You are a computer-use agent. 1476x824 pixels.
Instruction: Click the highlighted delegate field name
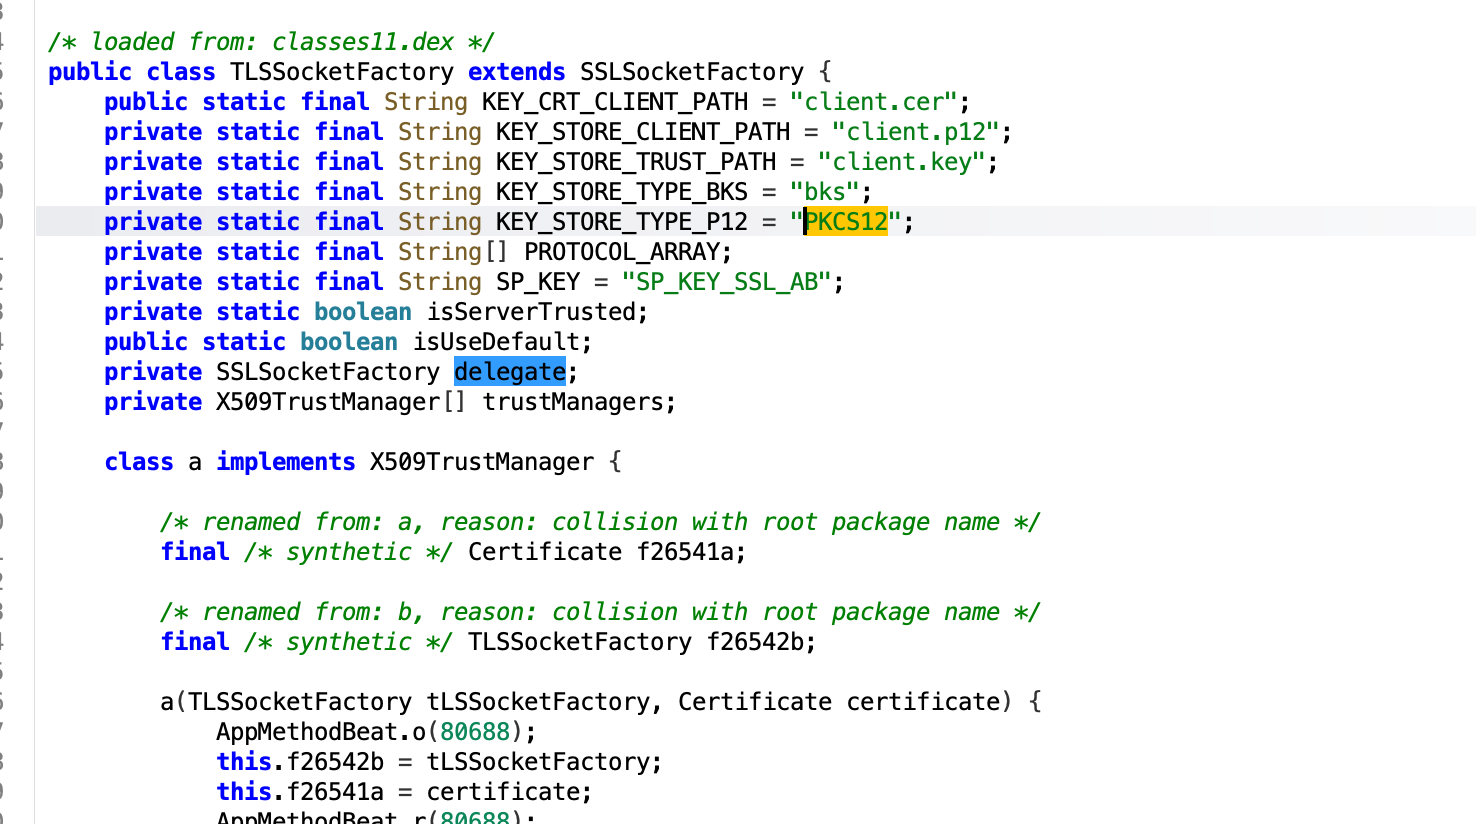[510, 372]
